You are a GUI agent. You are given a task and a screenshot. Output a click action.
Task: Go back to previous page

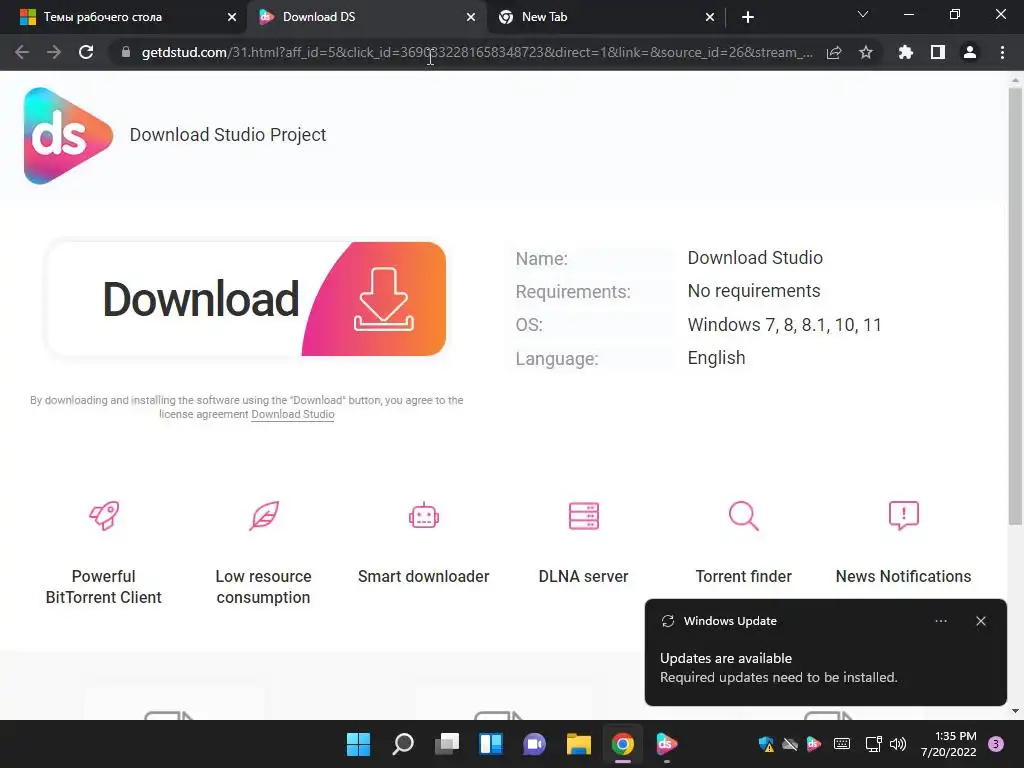pyautogui.click(x=22, y=52)
